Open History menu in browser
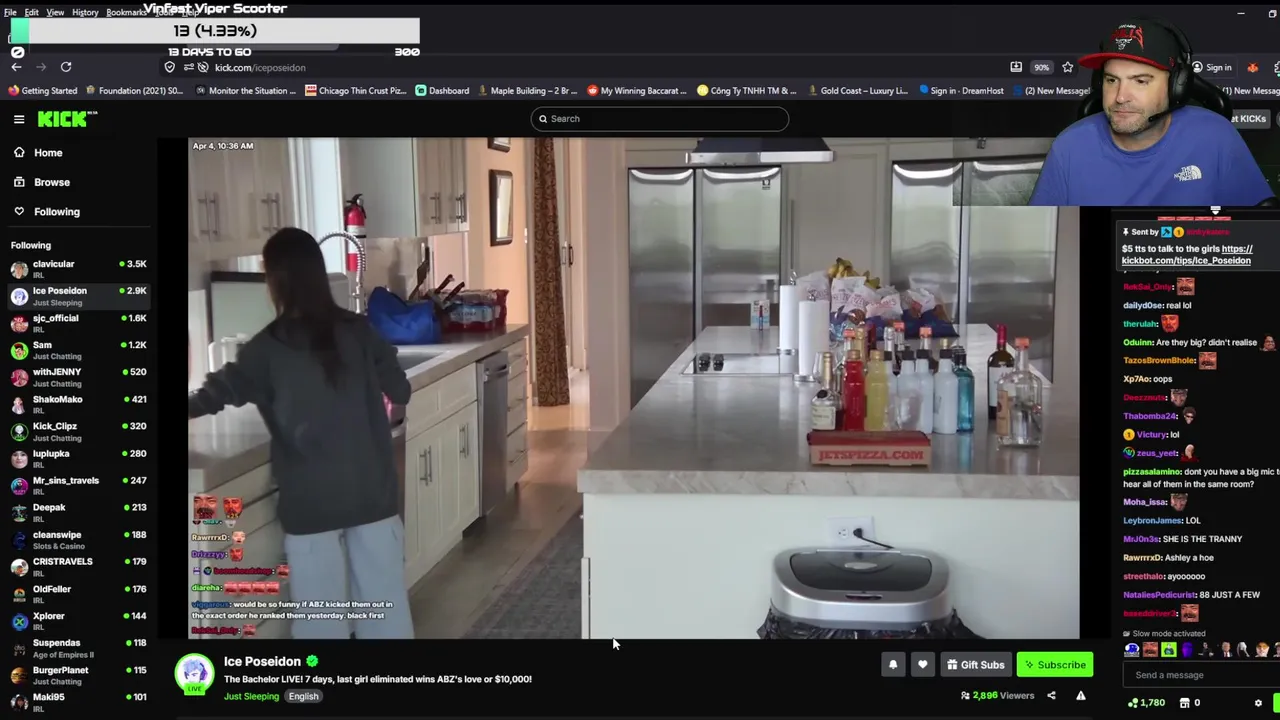Image resolution: width=1280 pixels, height=720 pixels. 85,13
